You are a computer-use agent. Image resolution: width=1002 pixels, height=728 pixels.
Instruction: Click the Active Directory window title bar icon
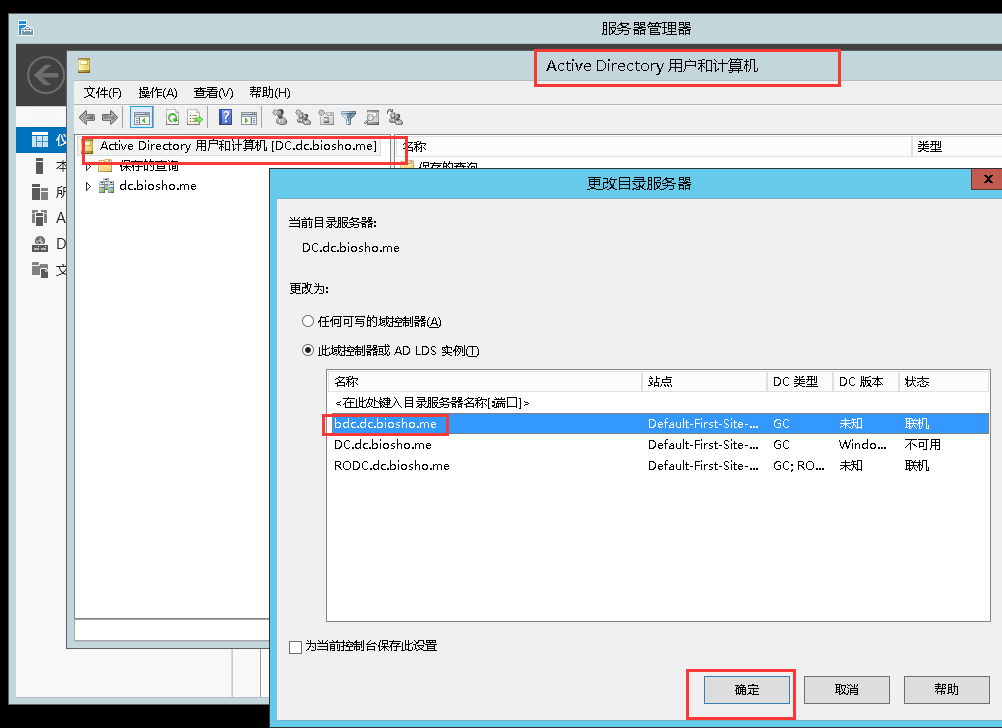[84, 65]
